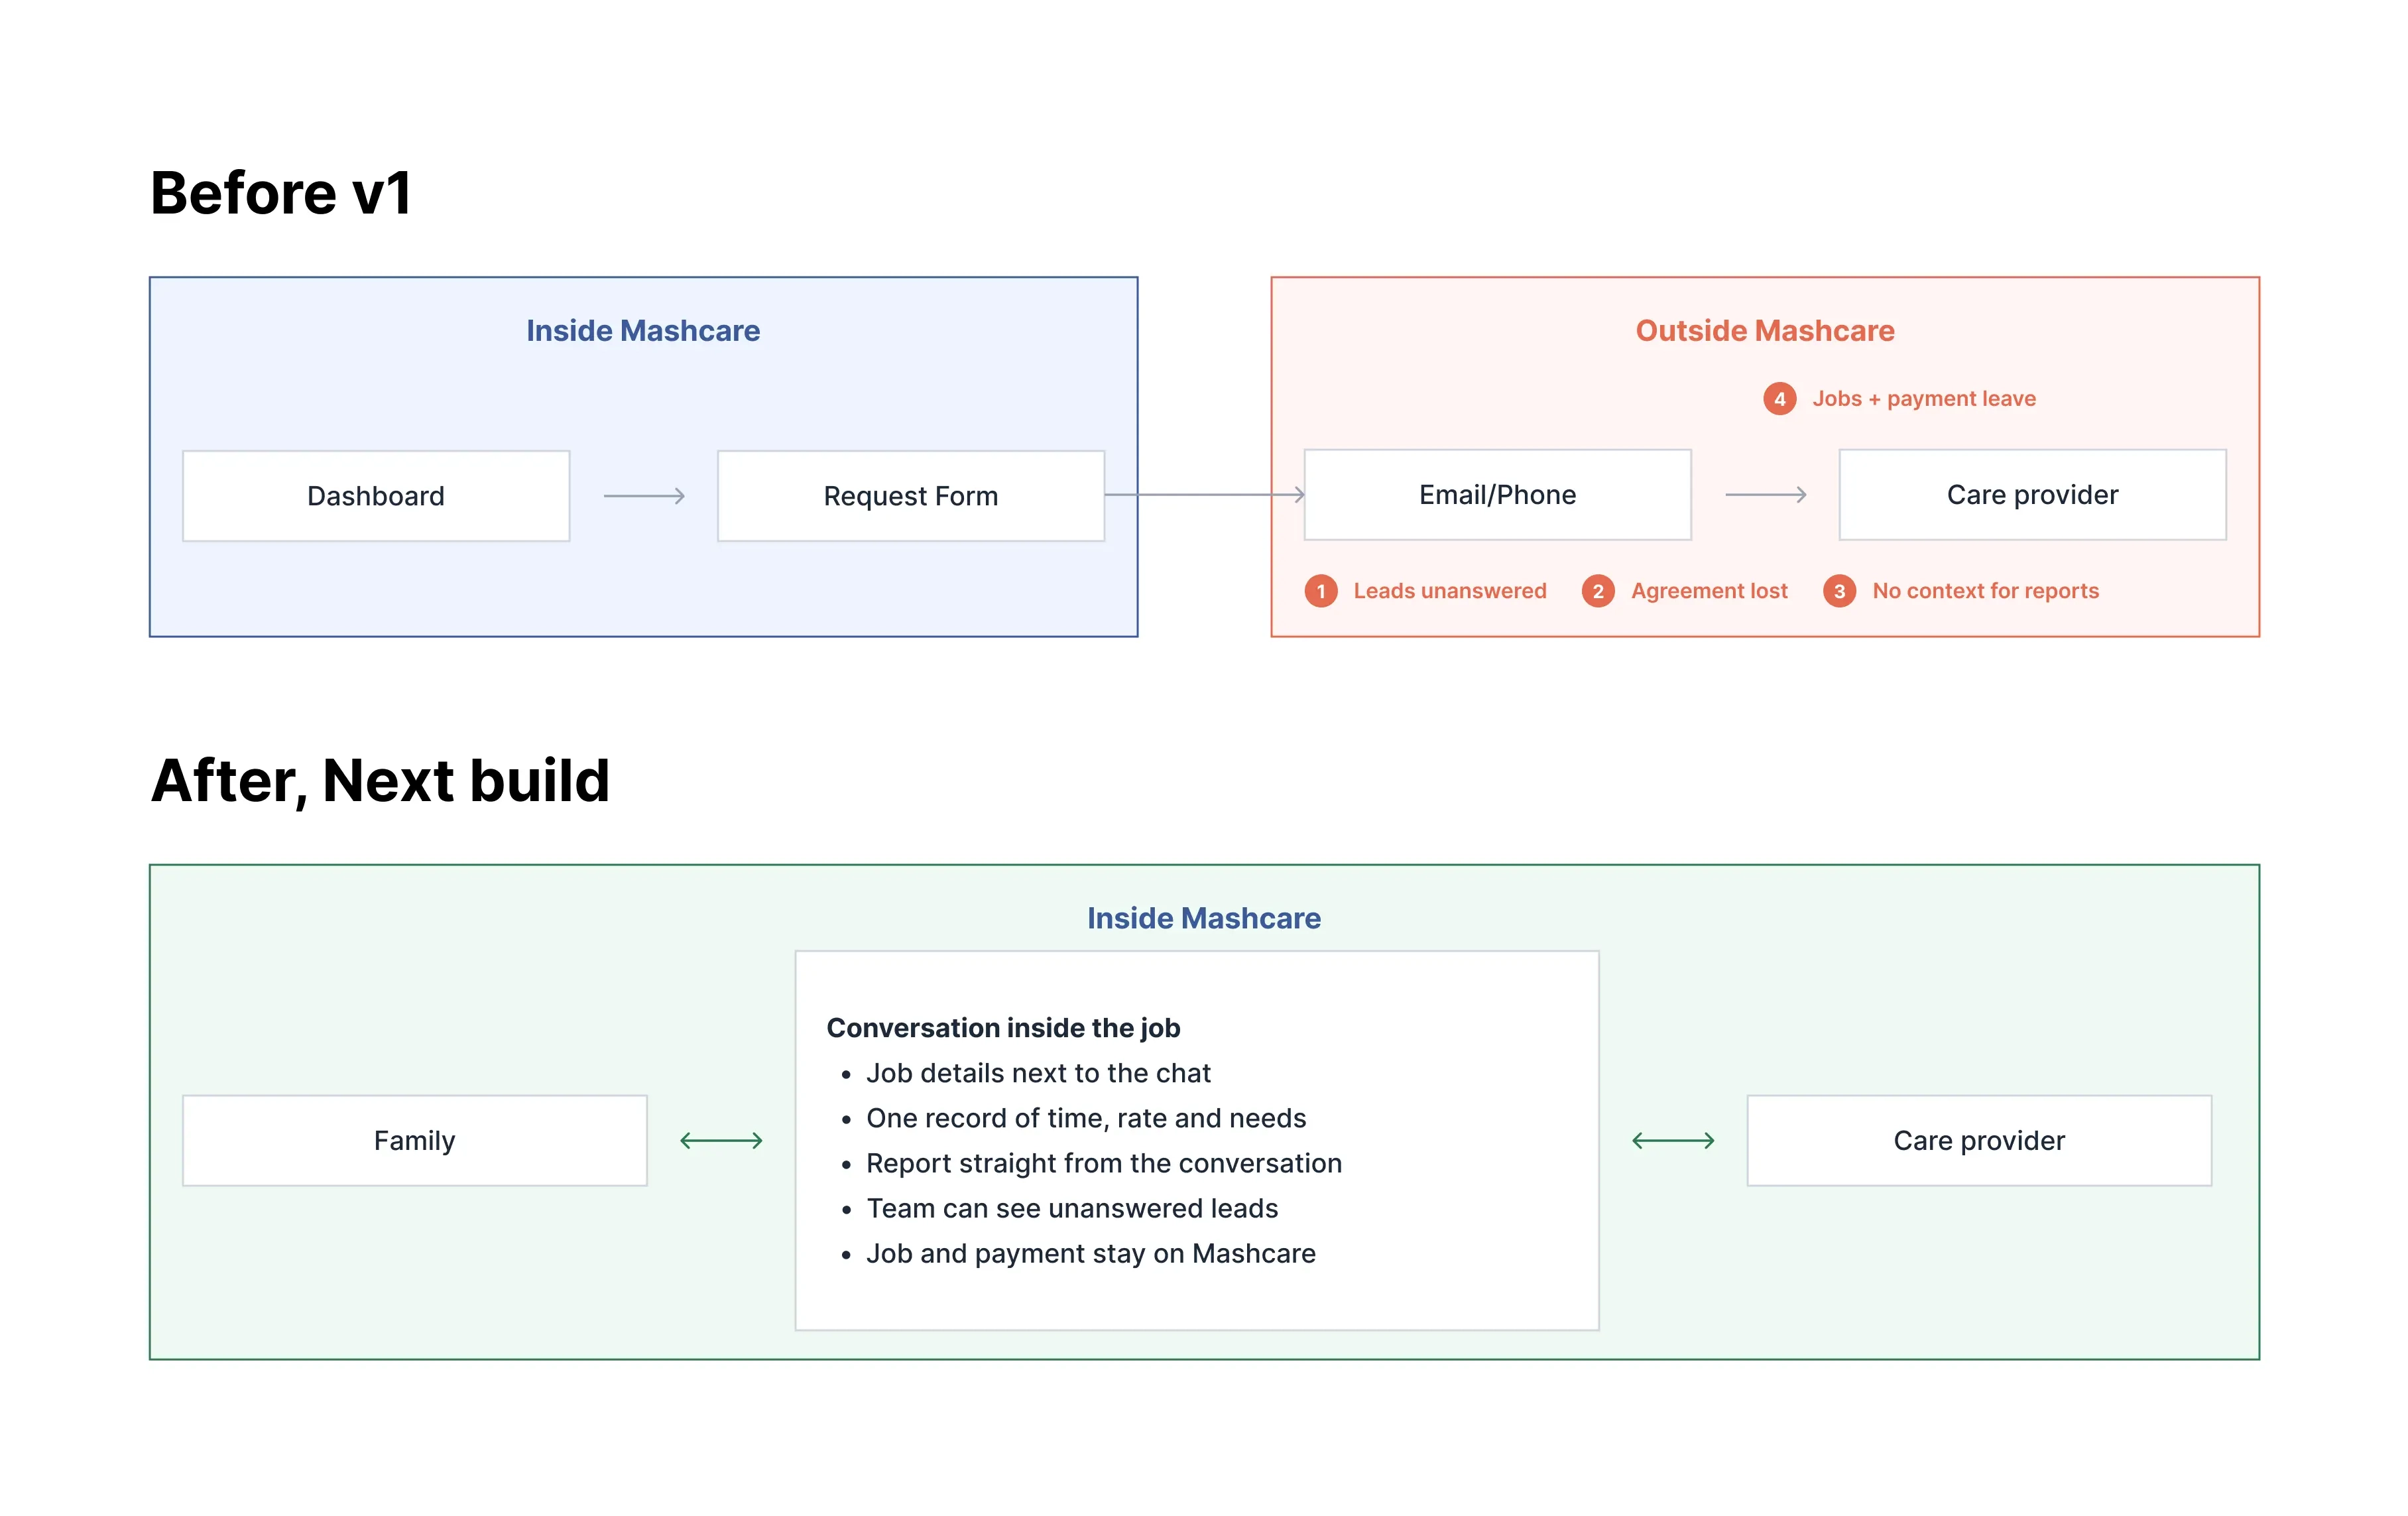Image resolution: width=2408 pixels, height=1516 pixels.
Task: Select the Care provider box under Outside Mashcare
Action: (x=2032, y=495)
